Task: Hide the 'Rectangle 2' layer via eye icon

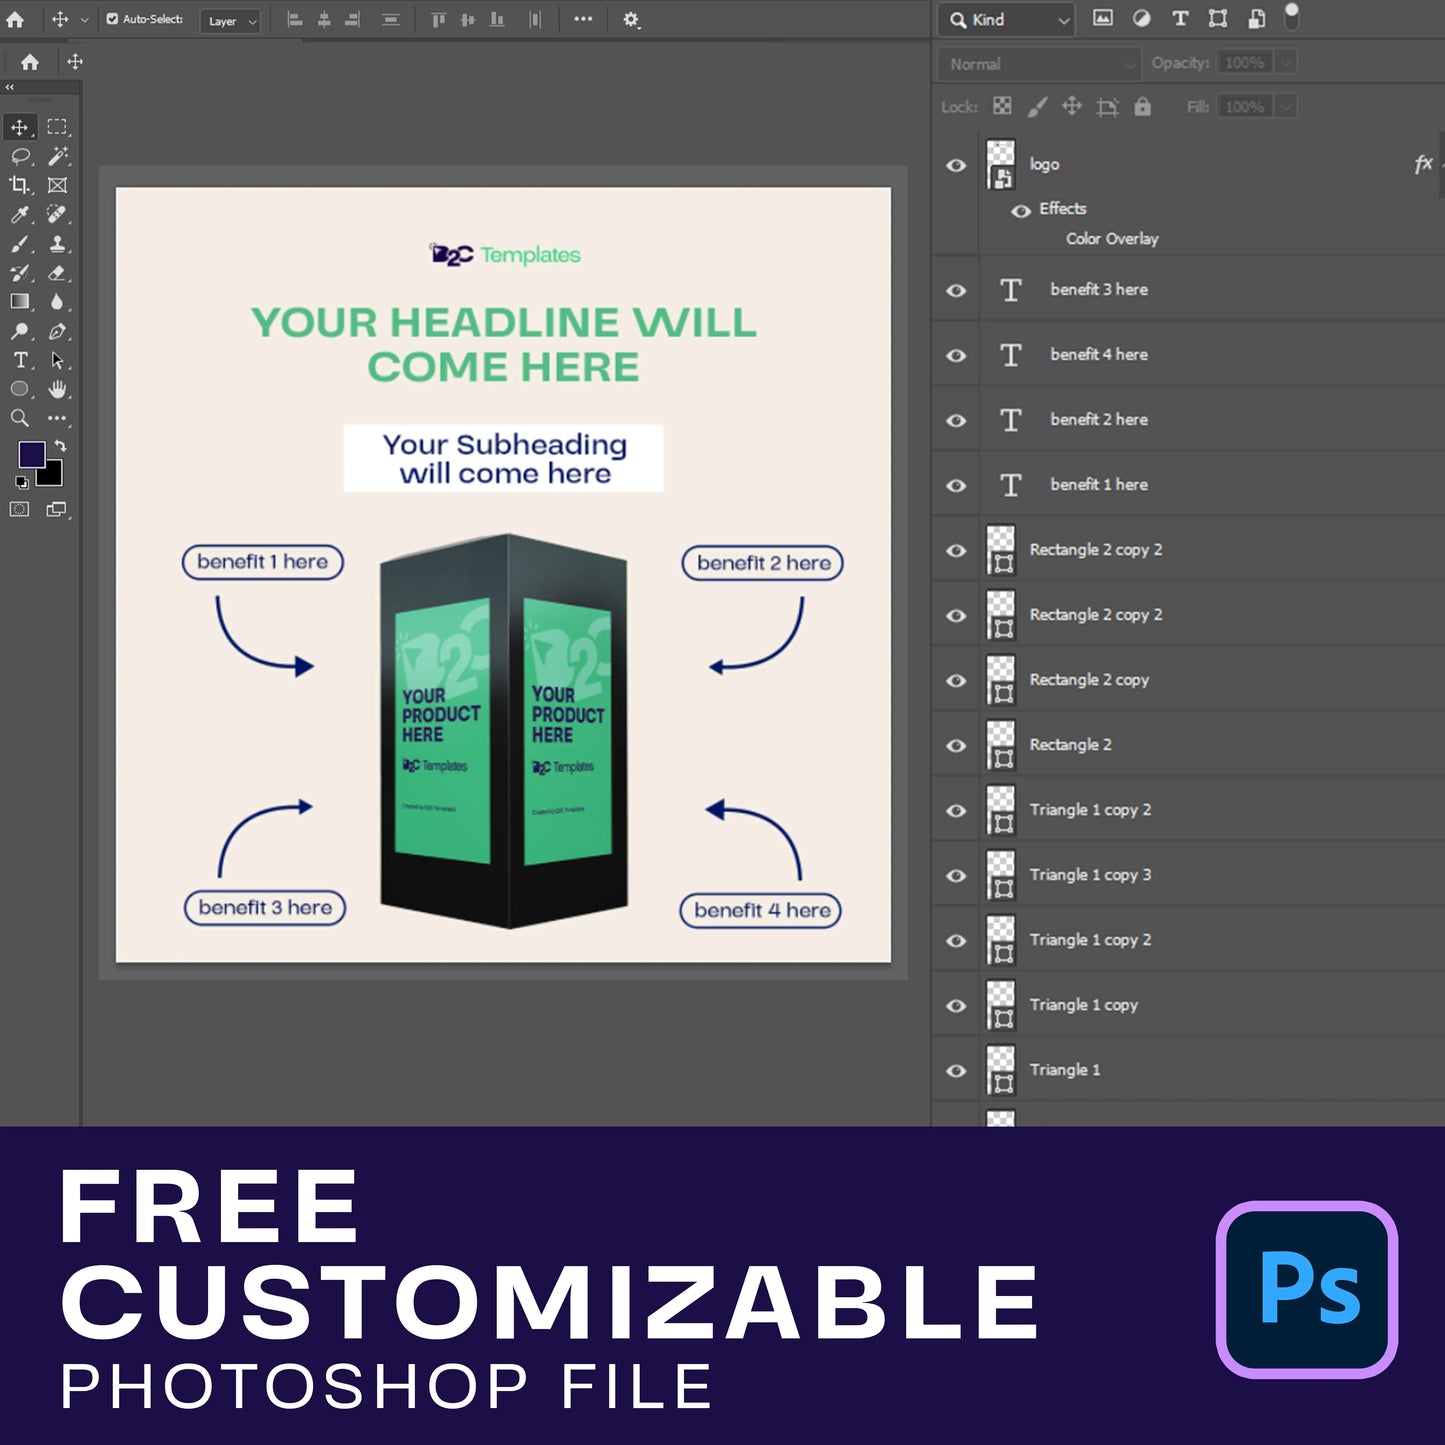Action: click(x=956, y=746)
